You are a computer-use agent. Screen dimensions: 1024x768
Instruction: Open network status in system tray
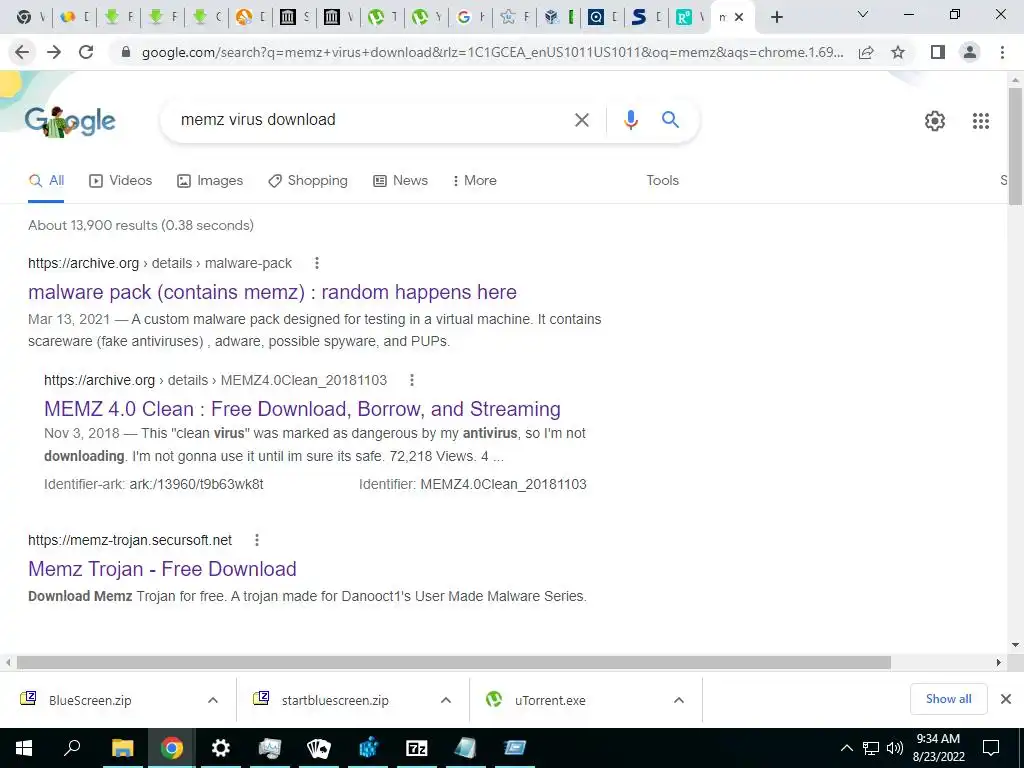(871, 748)
